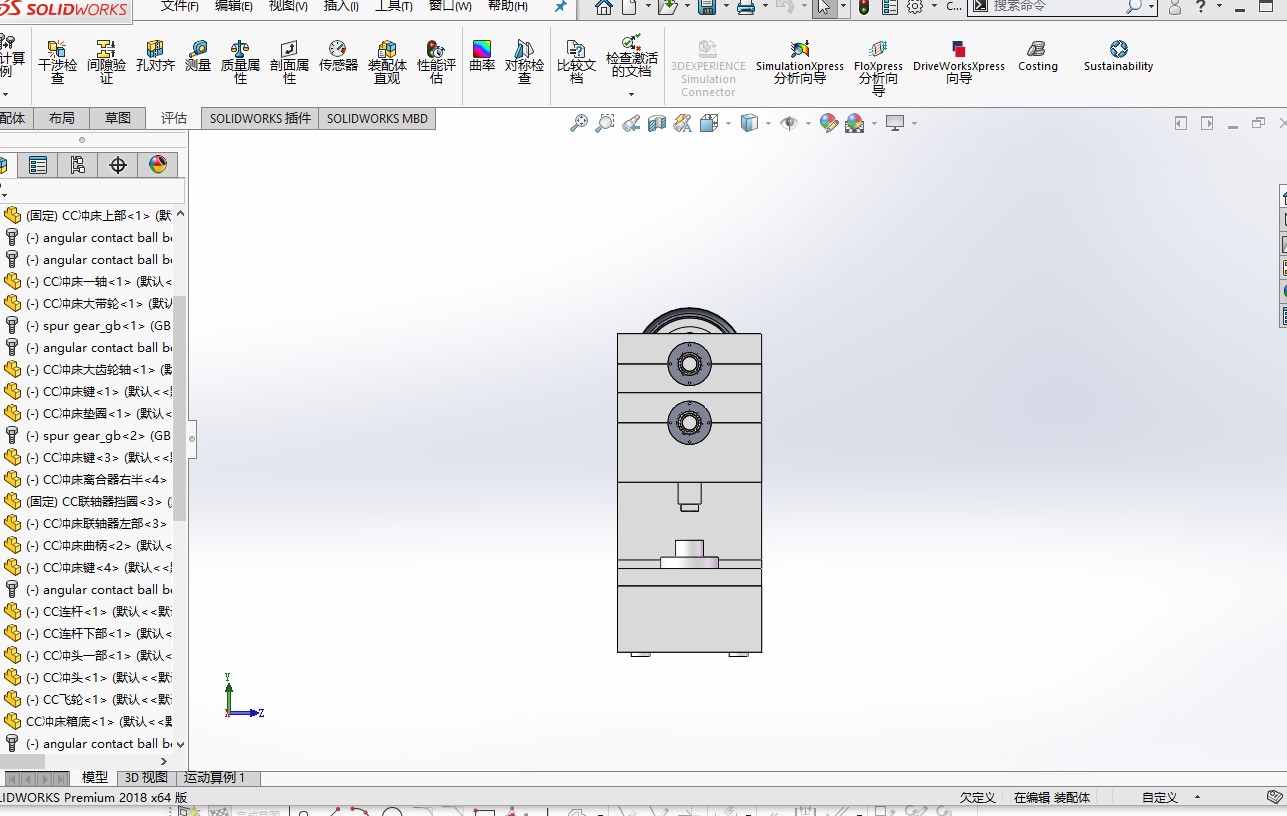The image size is (1287, 816).
Task: Run 对称检查 symmetry check
Action: click(524, 62)
